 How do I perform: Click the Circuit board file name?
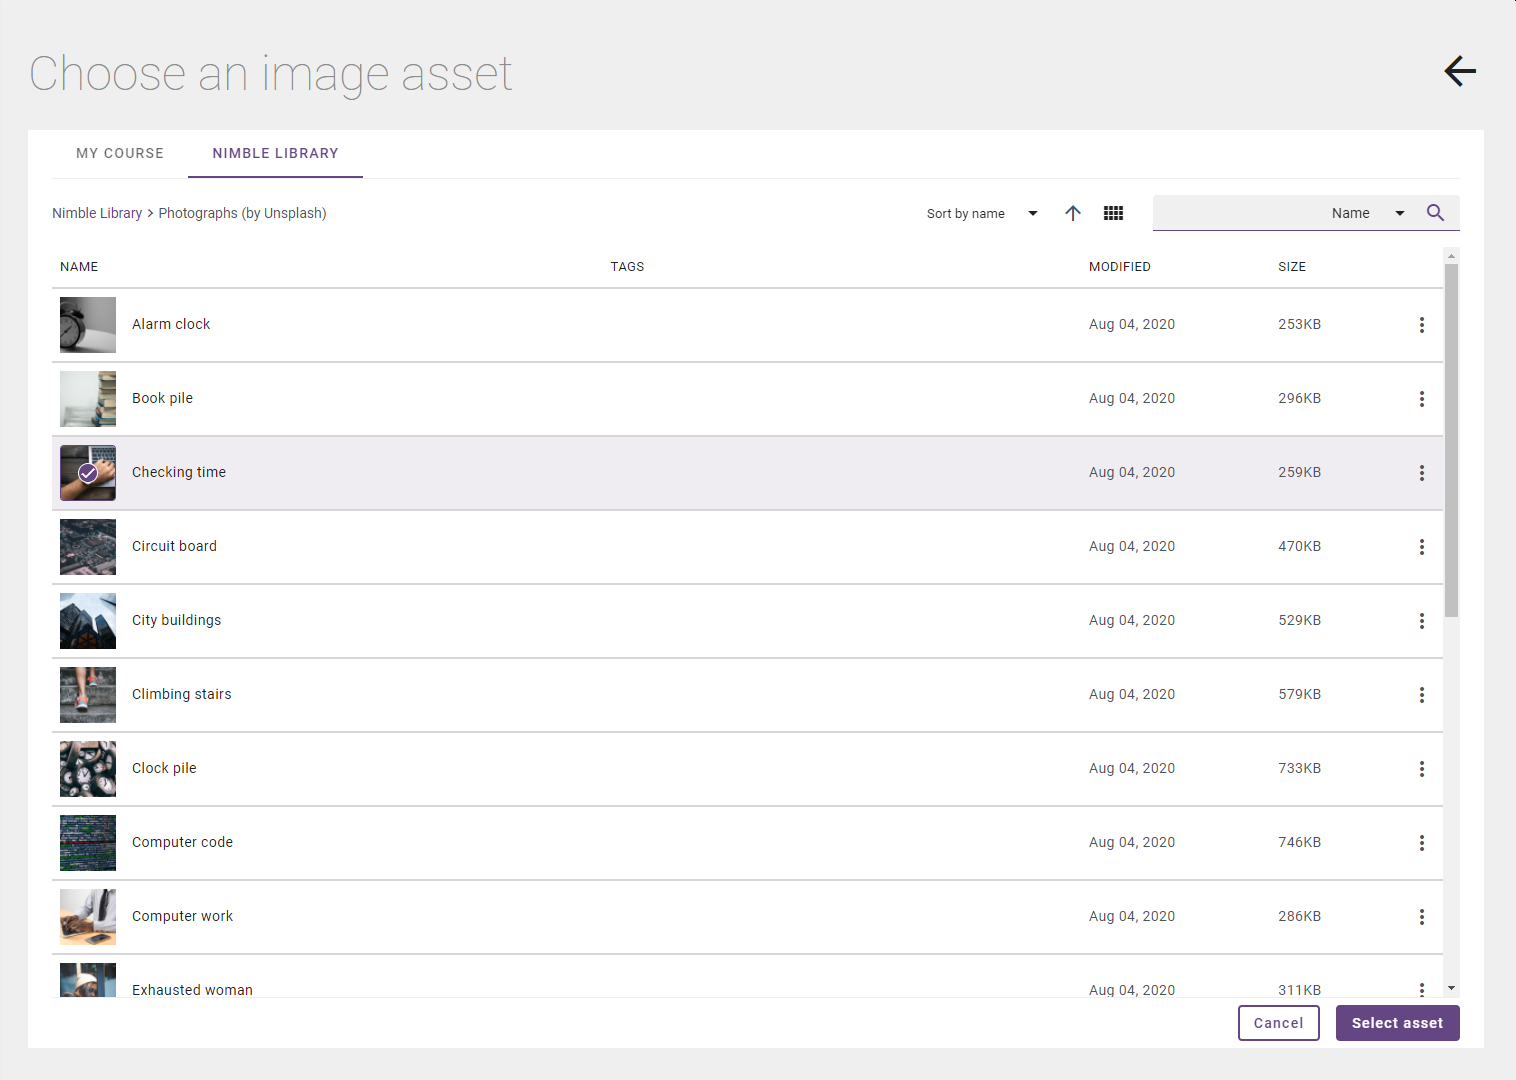(x=174, y=546)
